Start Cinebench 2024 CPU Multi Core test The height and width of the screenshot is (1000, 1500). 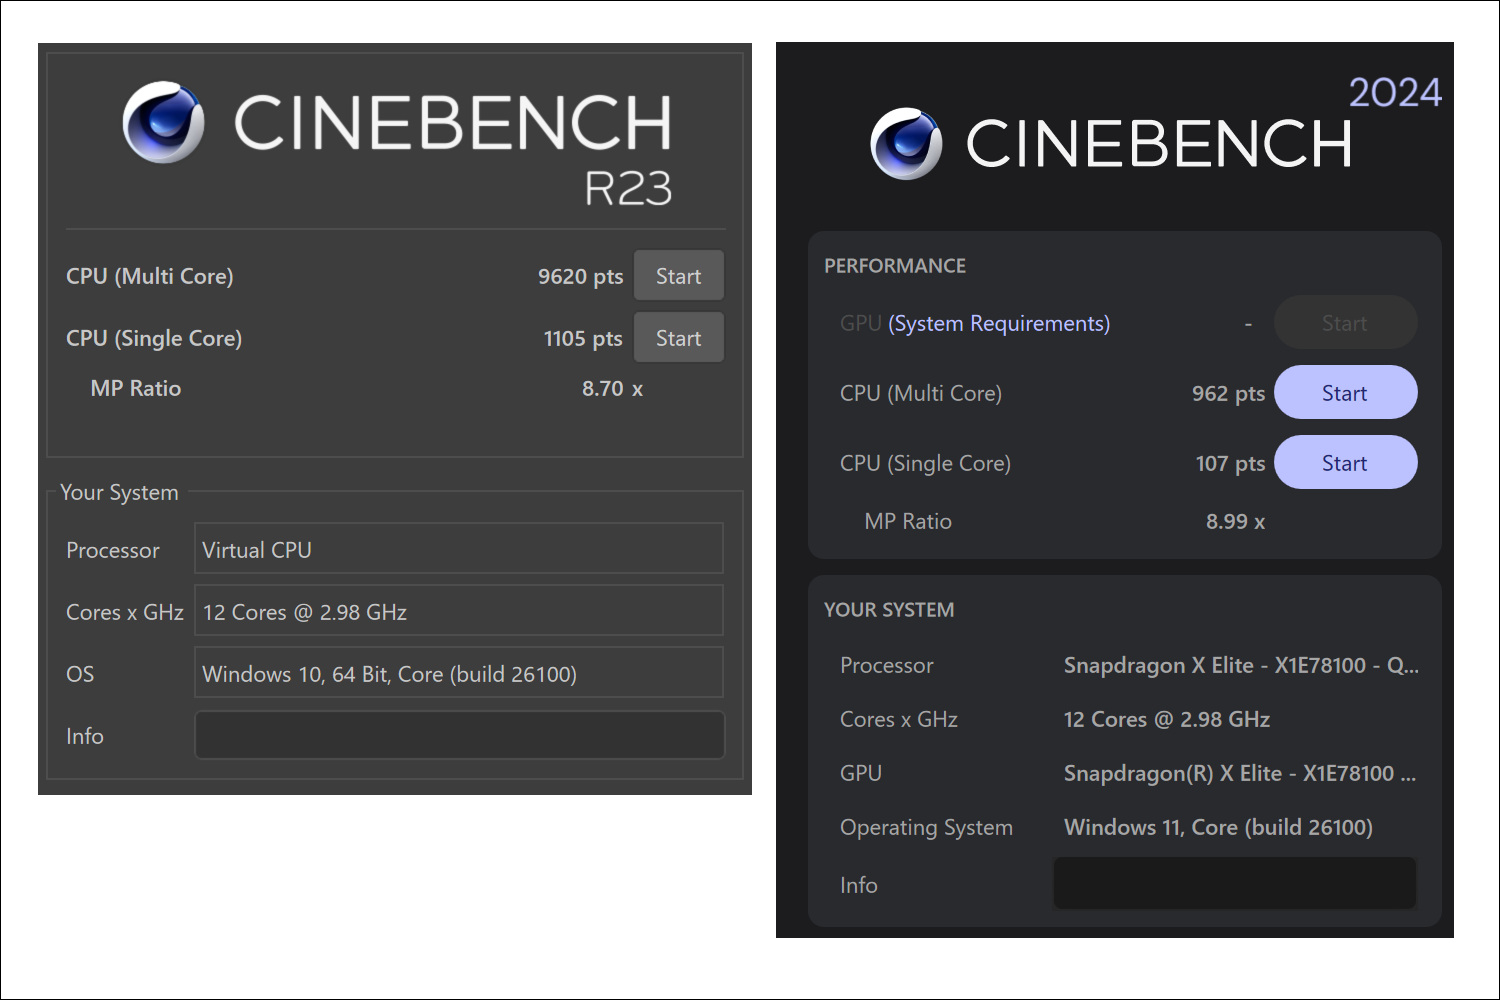pos(1346,393)
